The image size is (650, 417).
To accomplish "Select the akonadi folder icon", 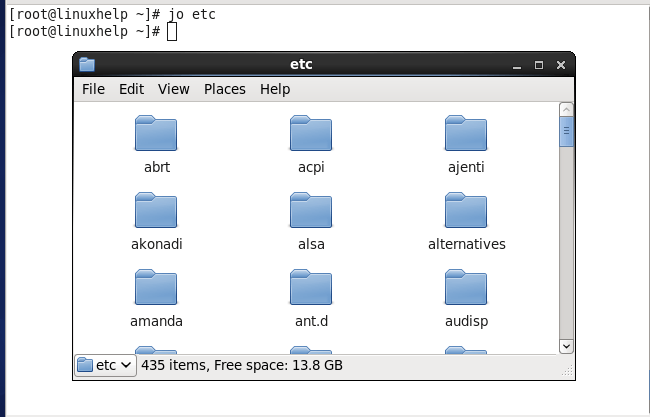I will pos(156,210).
